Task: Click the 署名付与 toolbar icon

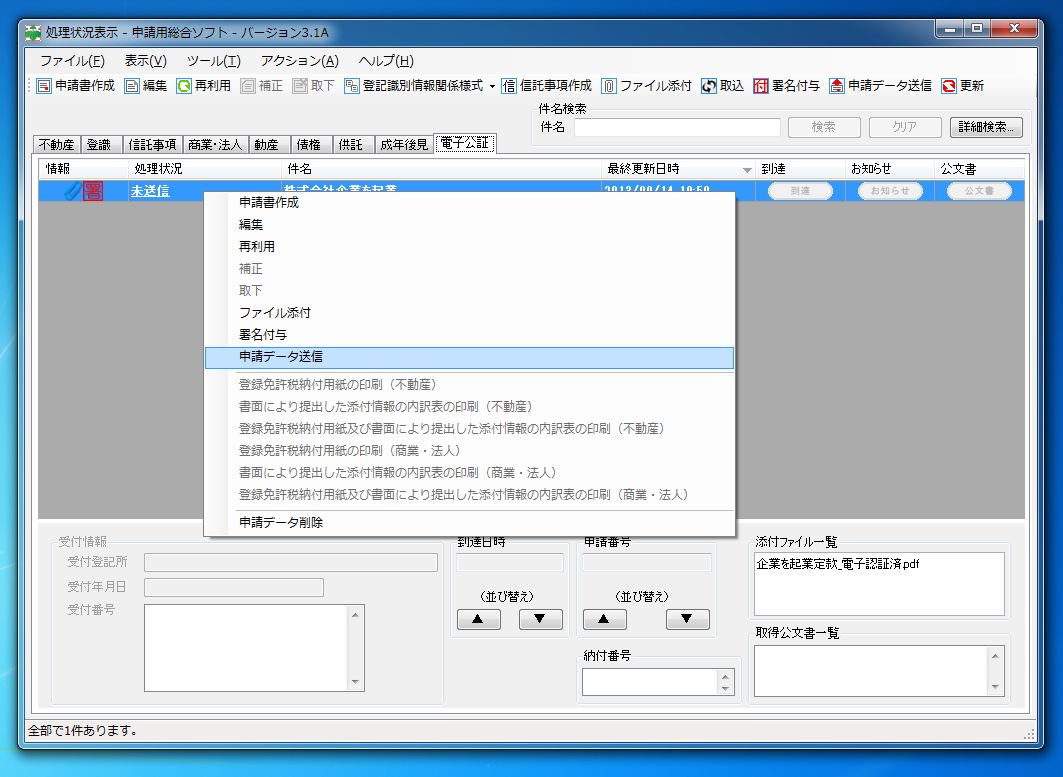Action: (761, 86)
